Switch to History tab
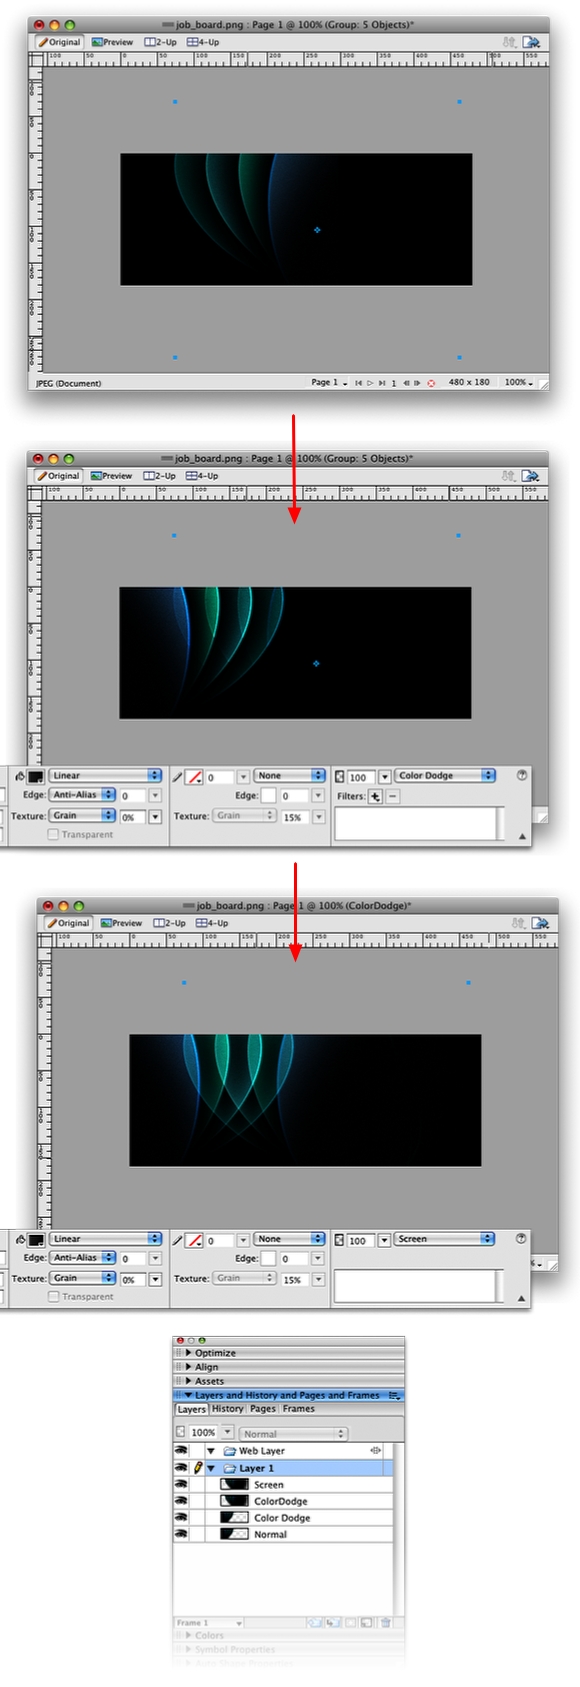580x1687 pixels. click(x=227, y=1408)
